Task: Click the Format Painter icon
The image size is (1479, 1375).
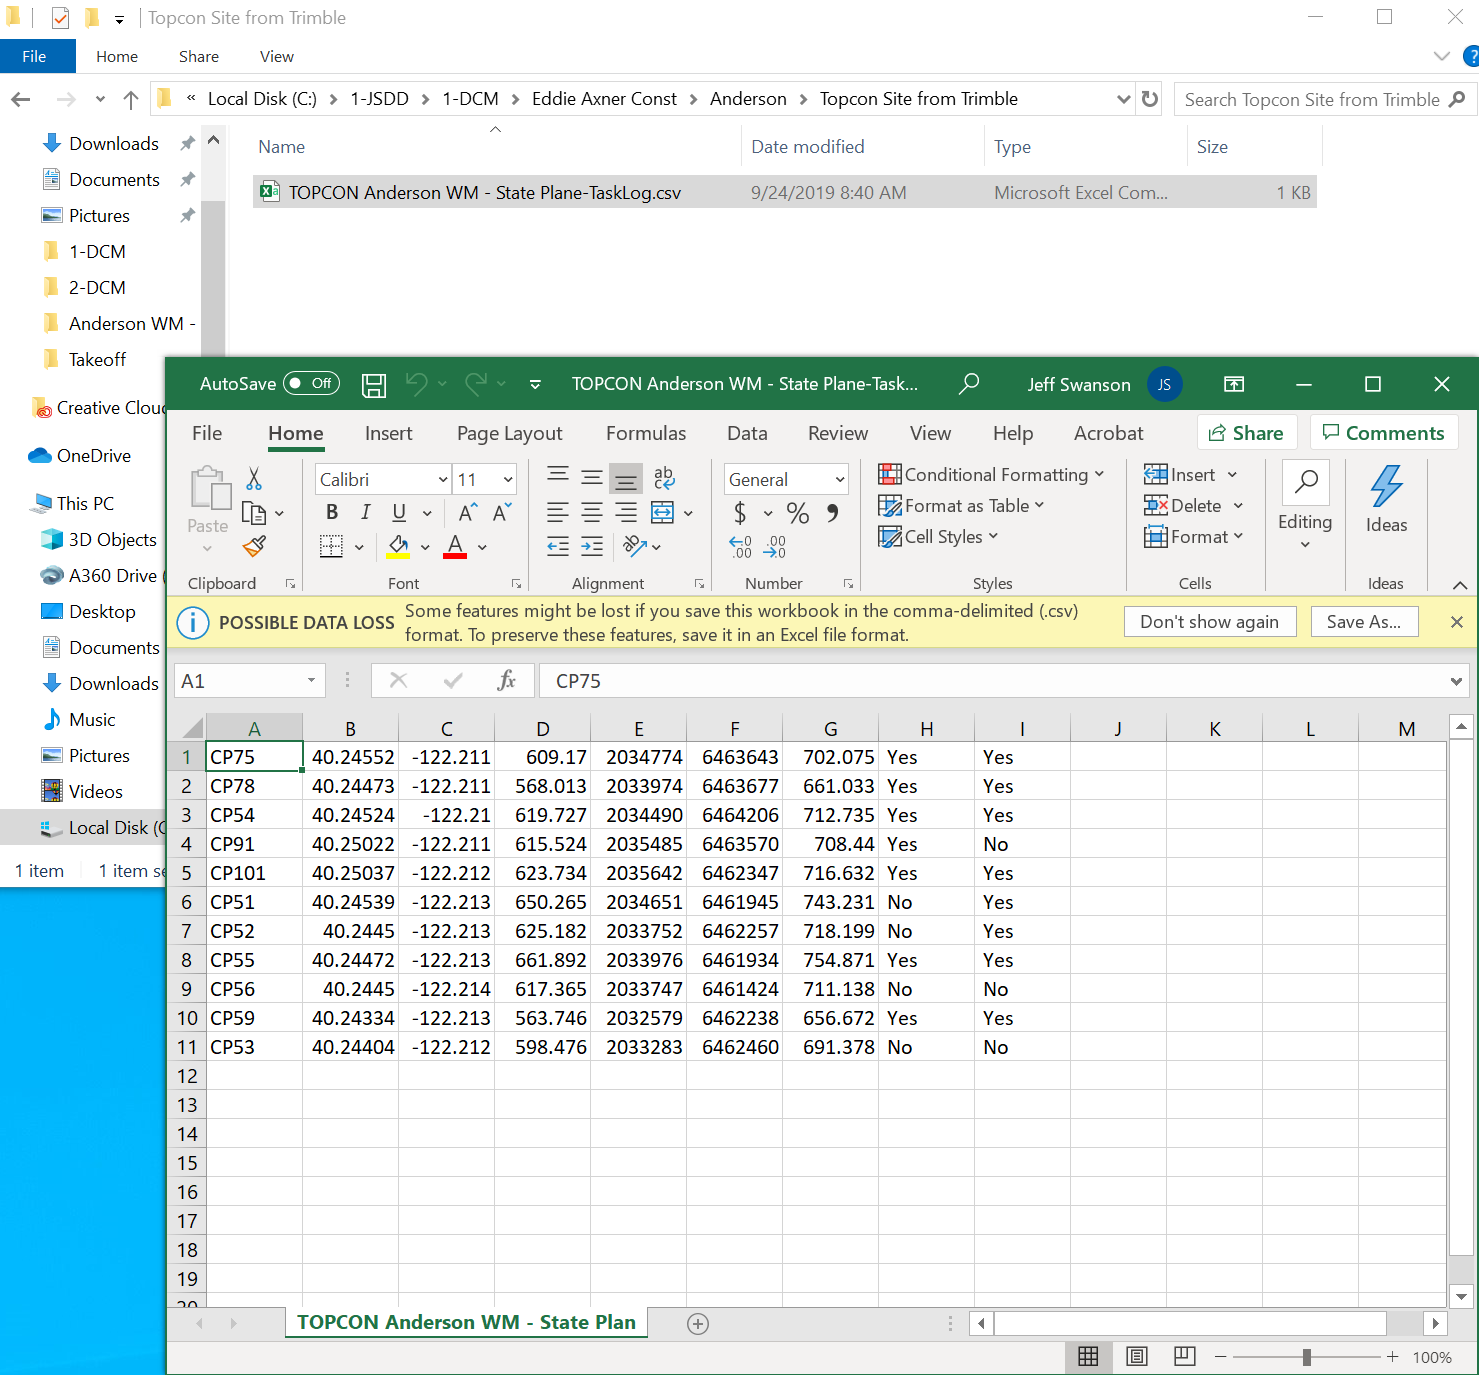Action: (x=254, y=546)
